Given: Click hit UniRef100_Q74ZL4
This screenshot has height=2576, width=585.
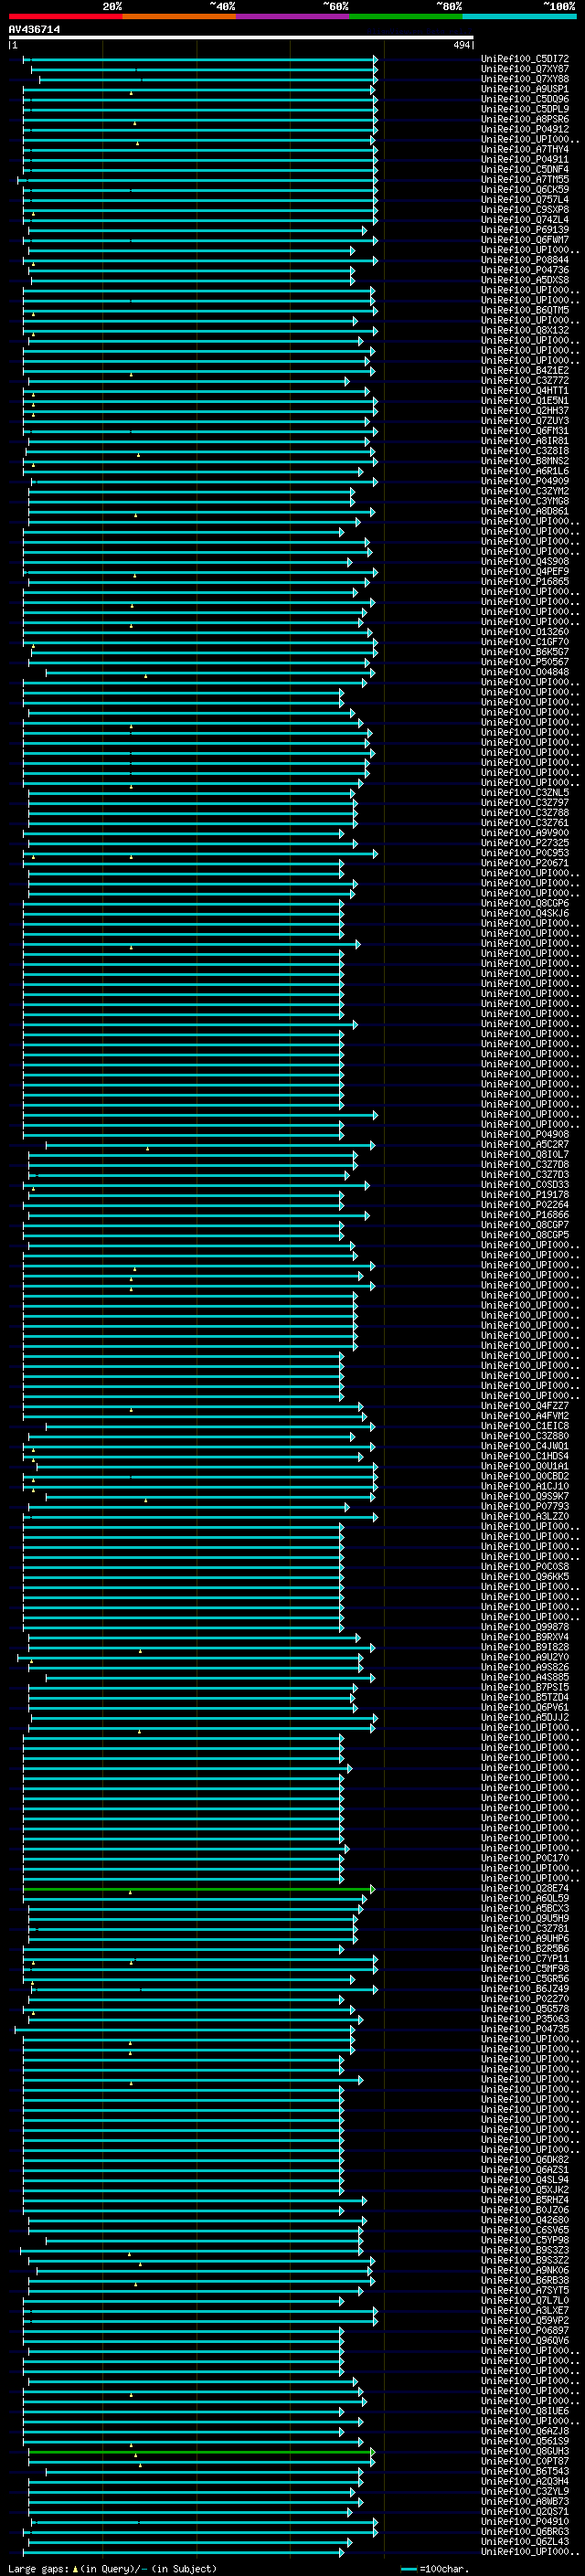Looking at the screenshot, I should coord(525,219).
